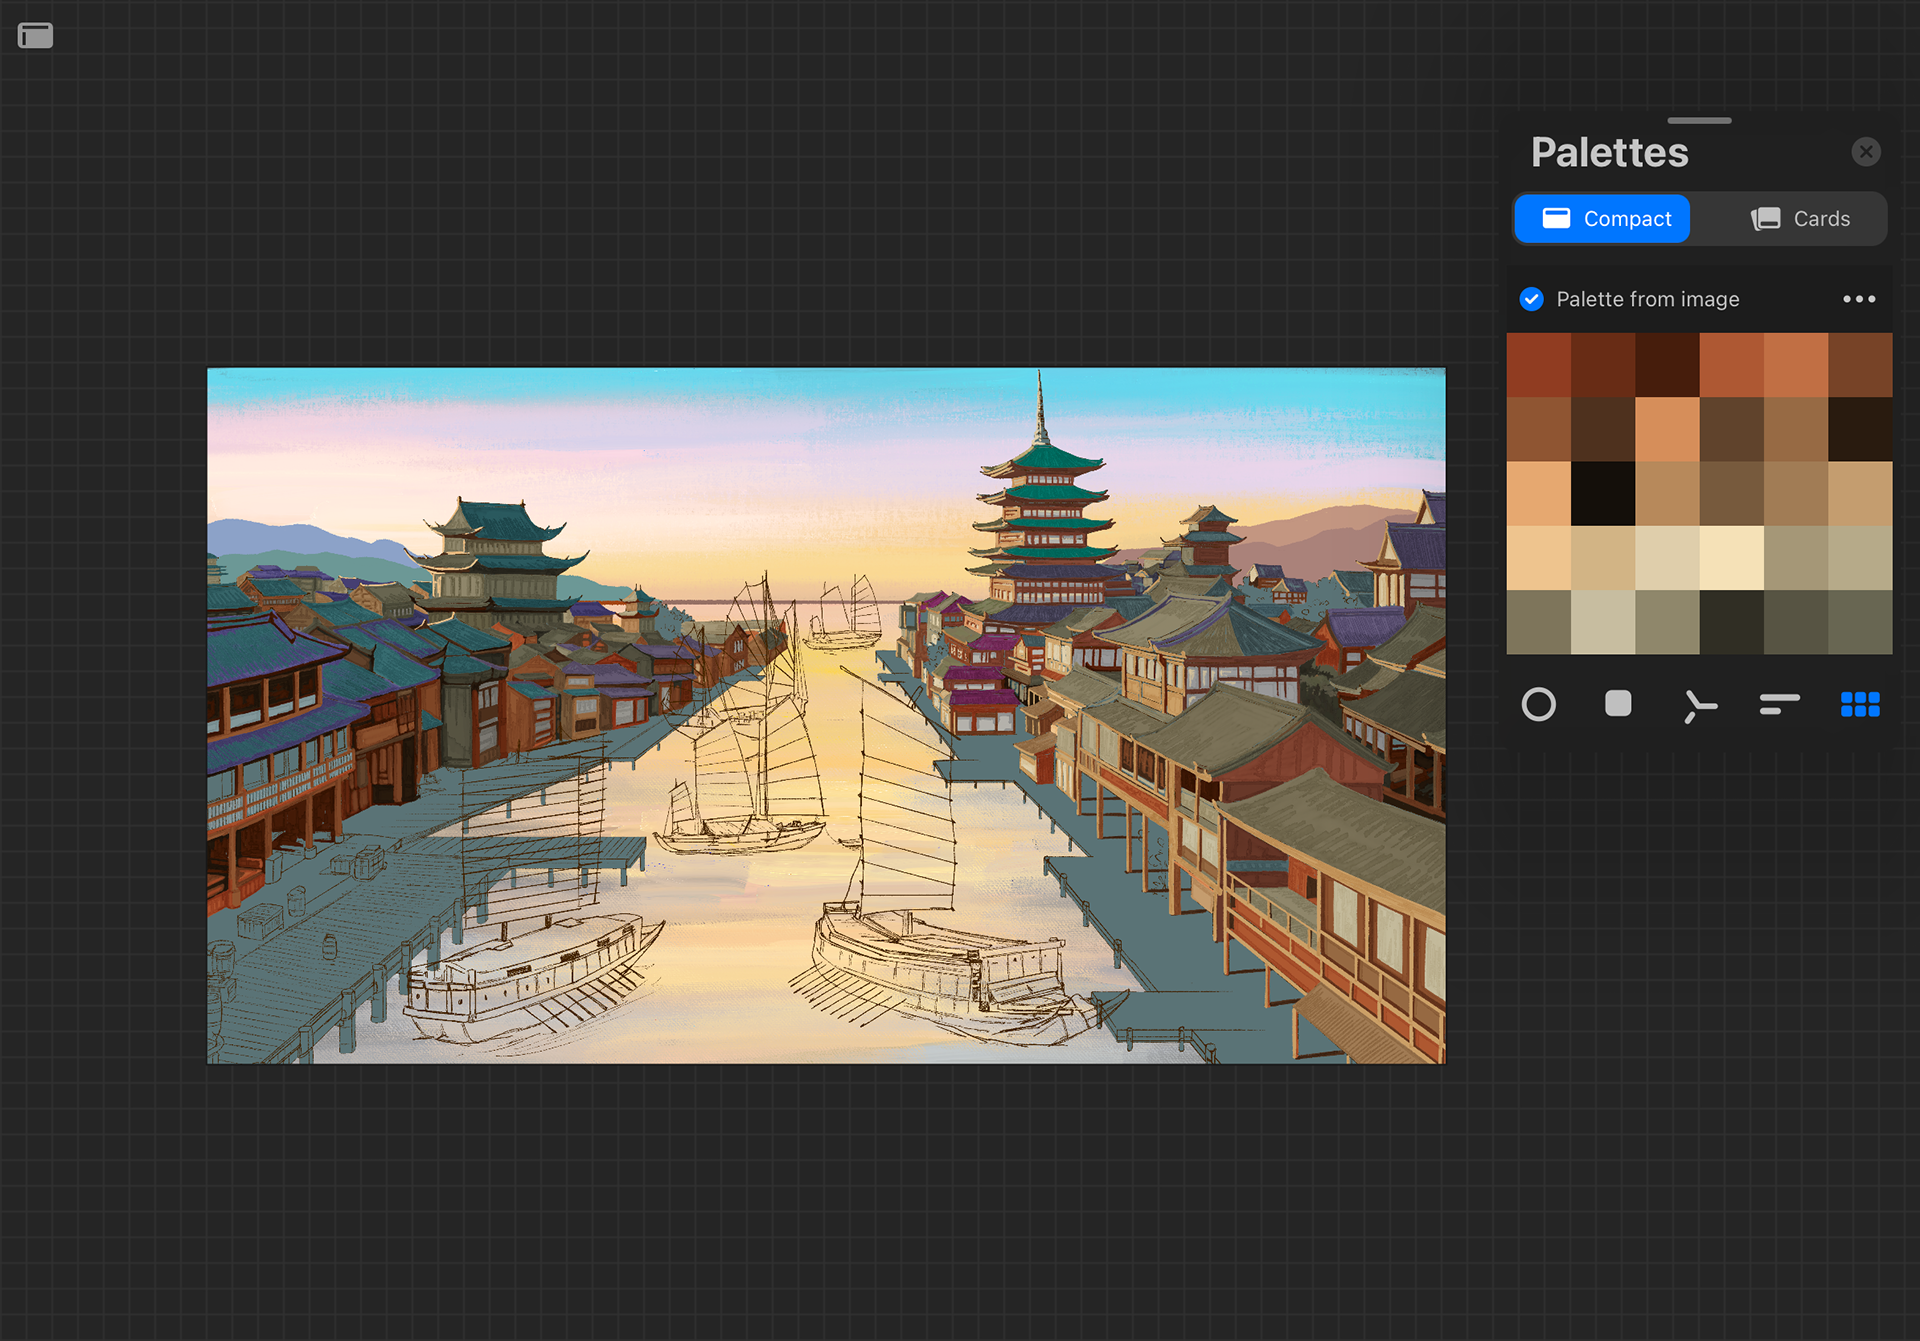The height and width of the screenshot is (1341, 1920).
Task: Select the Disc color picker icon
Action: [x=1538, y=705]
